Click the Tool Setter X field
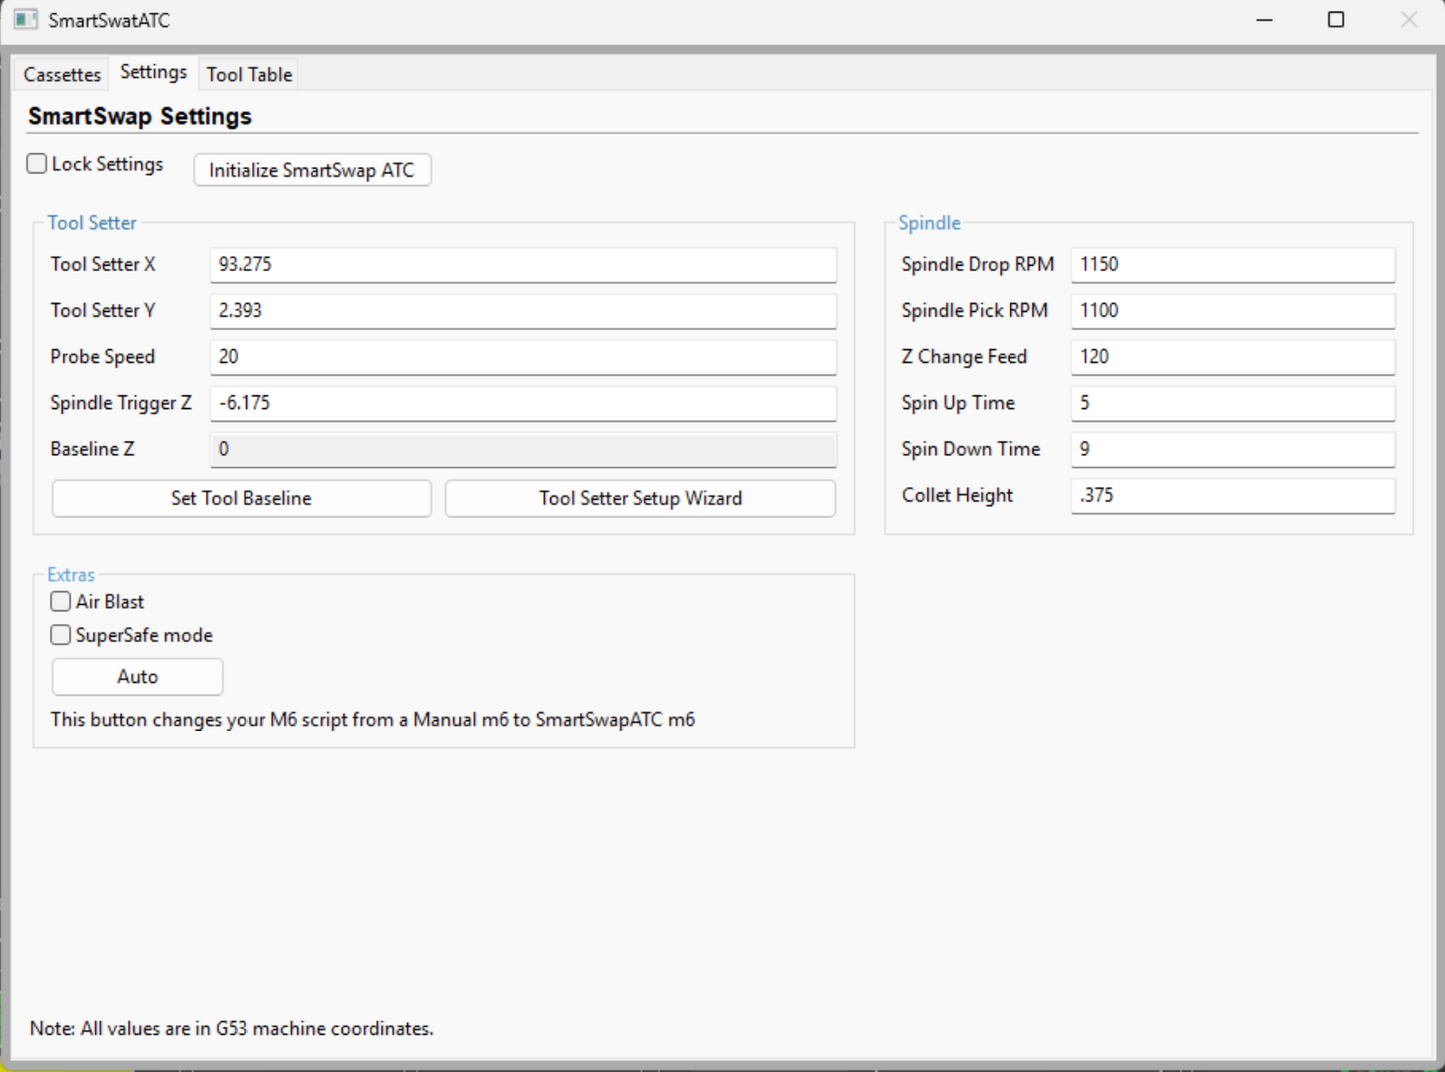The height and width of the screenshot is (1072, 1445). pyautogui.click(x=522, y=265)
